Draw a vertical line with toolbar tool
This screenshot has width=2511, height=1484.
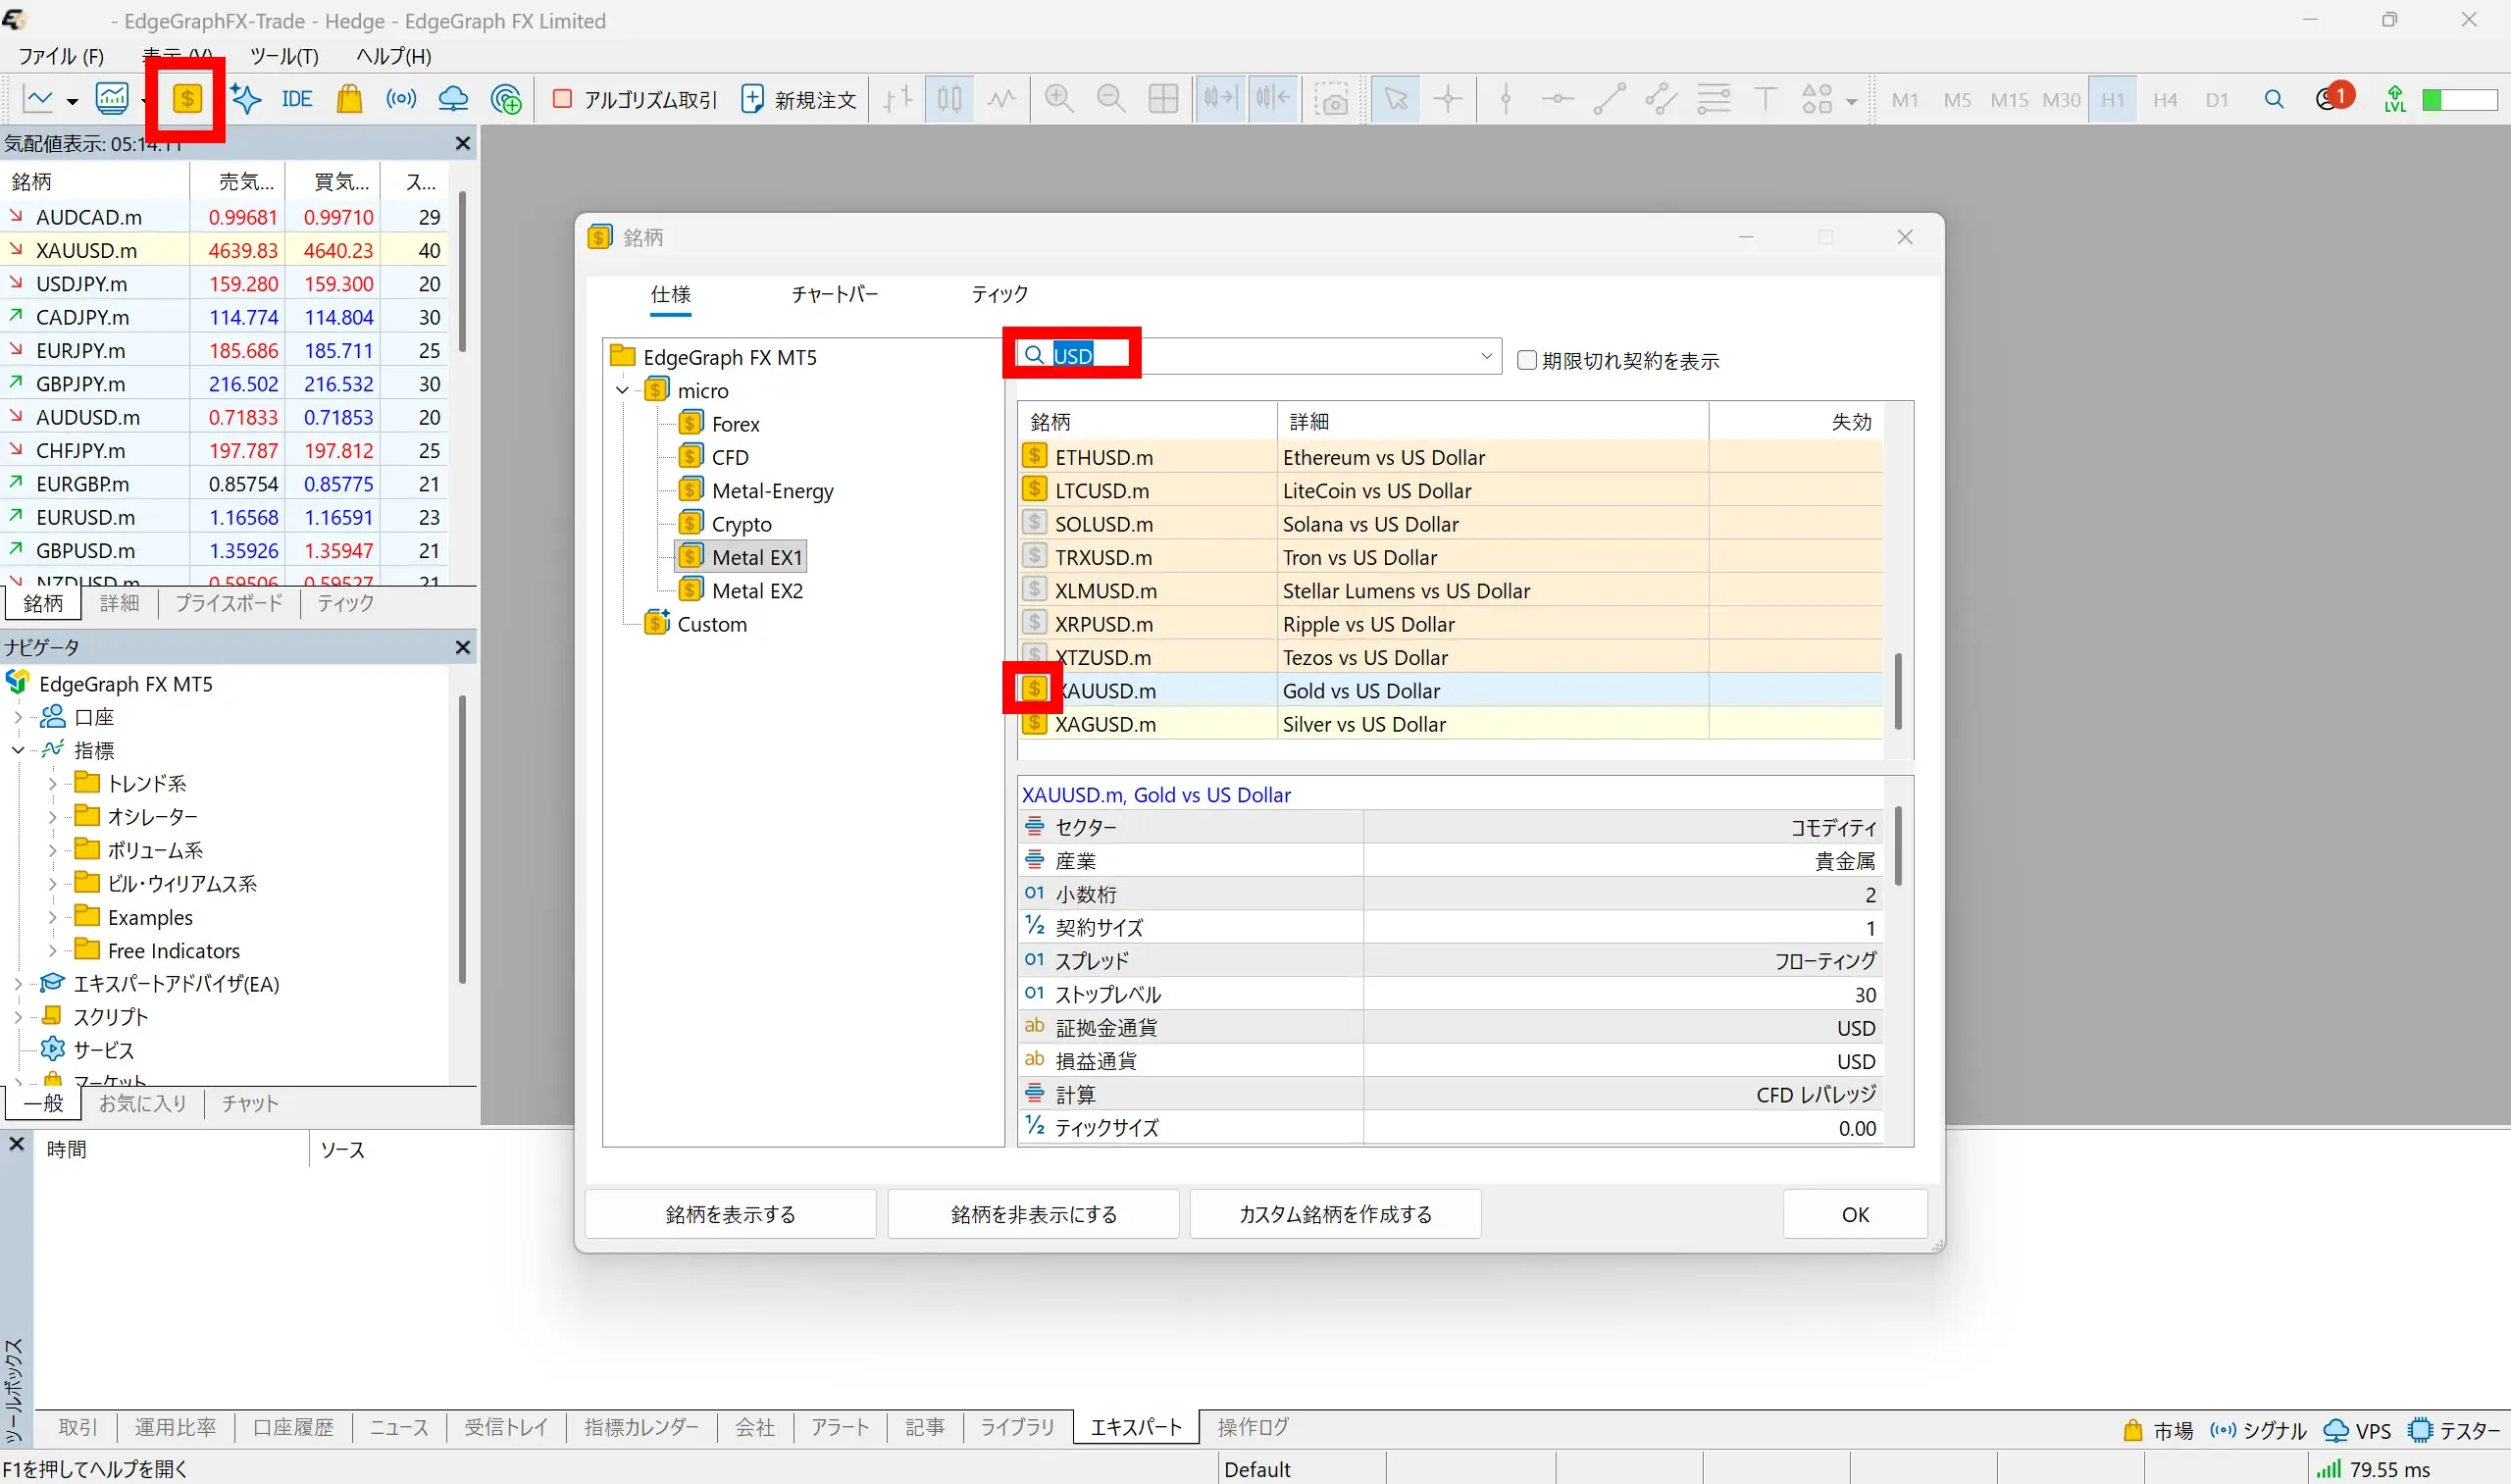coord(1506,99)
